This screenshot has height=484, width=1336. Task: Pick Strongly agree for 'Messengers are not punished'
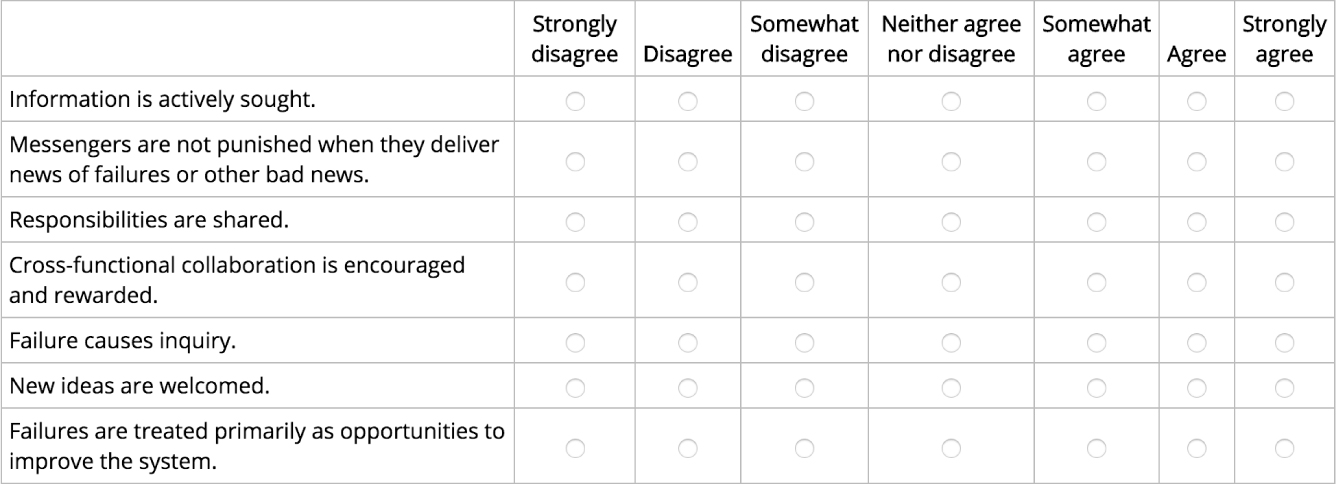click(x=1284, y=161)
